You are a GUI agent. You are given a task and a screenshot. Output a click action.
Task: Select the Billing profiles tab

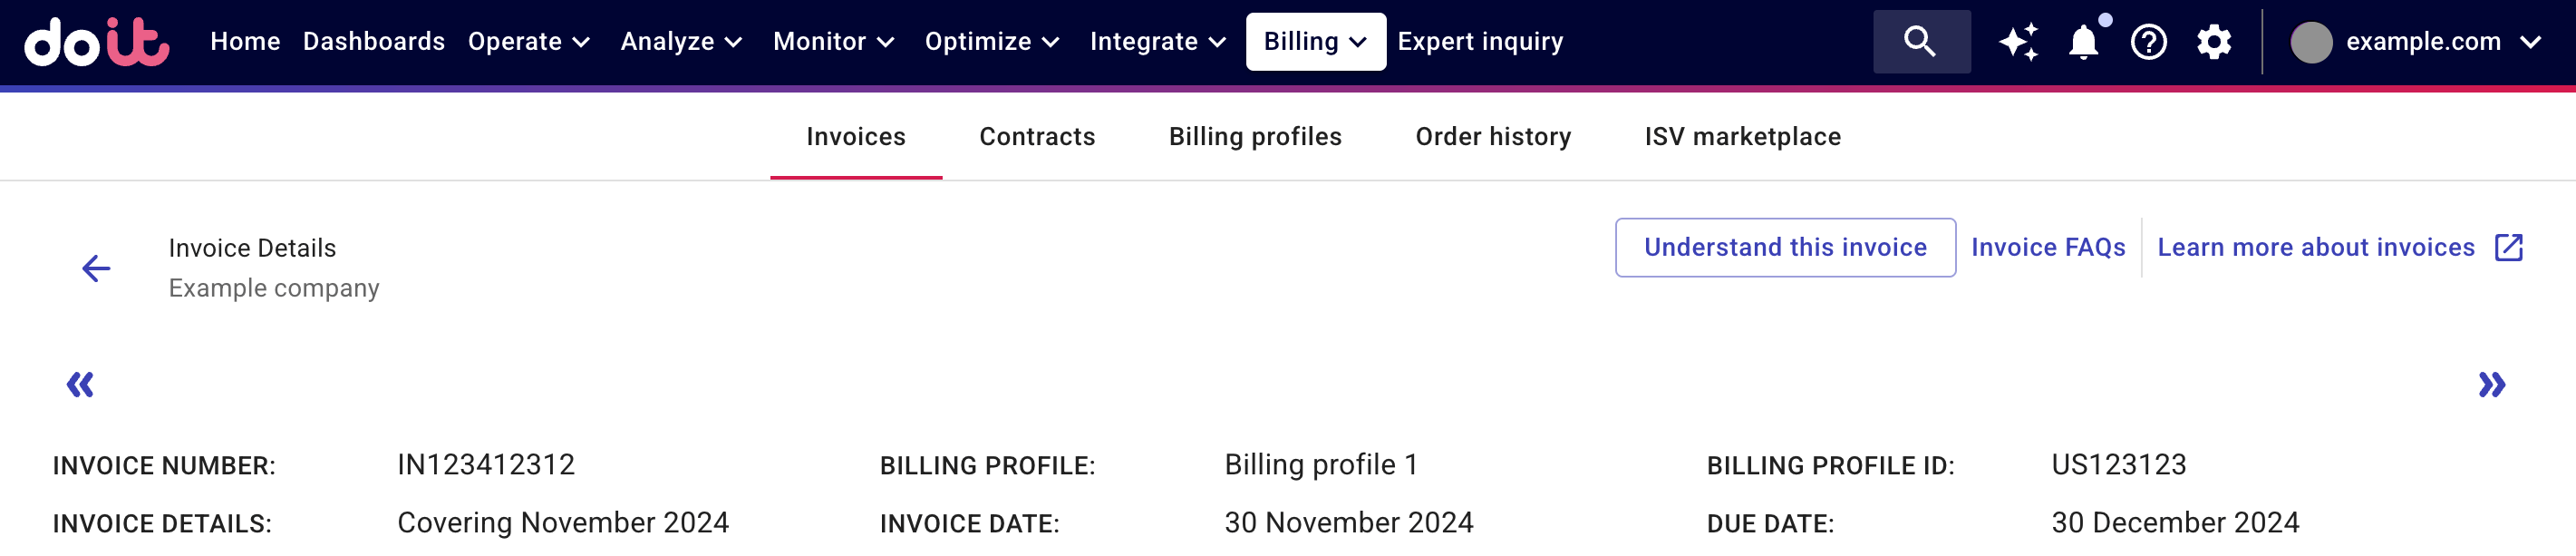click(x=1256, y=136)
